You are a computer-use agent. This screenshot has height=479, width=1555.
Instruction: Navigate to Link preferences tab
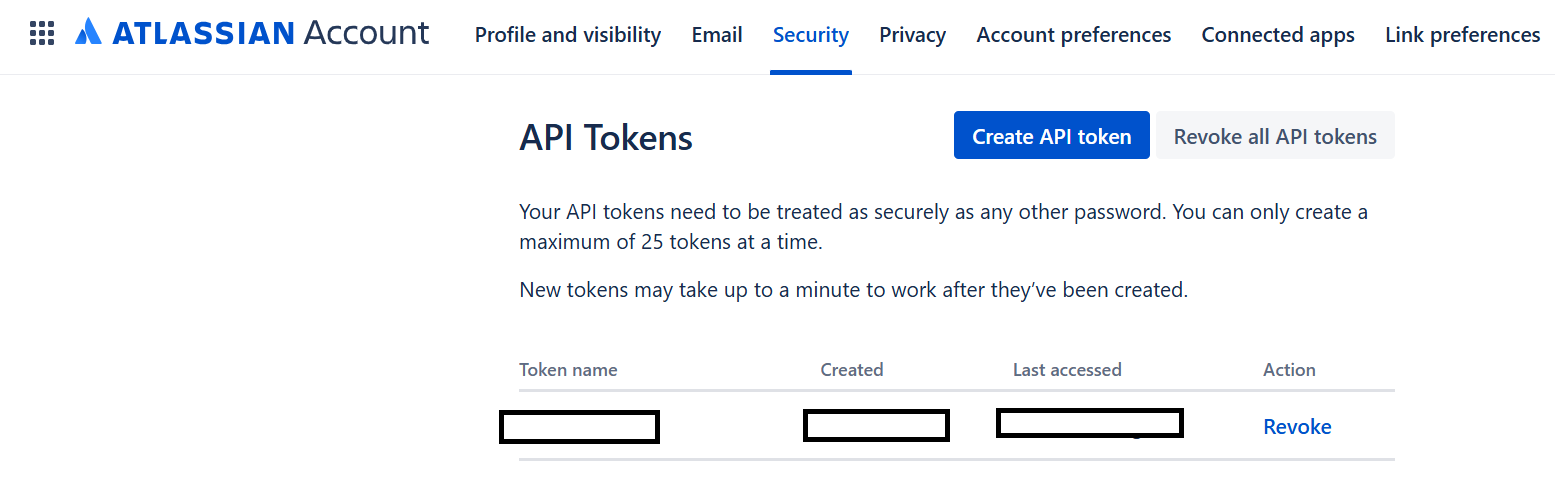point(1462,35)
